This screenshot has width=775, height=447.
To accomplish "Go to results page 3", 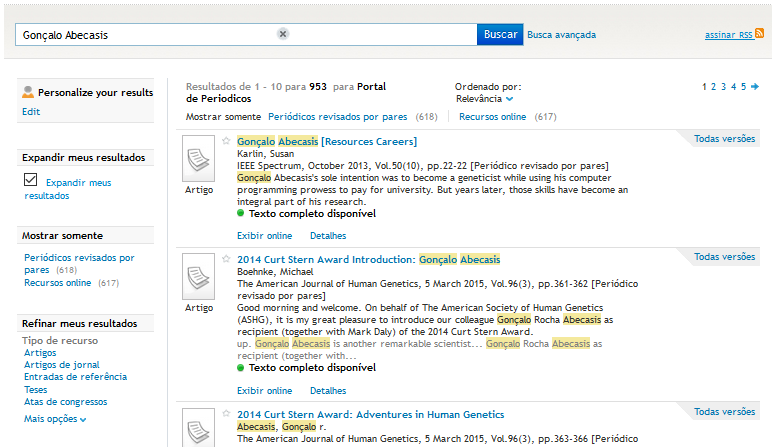I will pos(723,87).
